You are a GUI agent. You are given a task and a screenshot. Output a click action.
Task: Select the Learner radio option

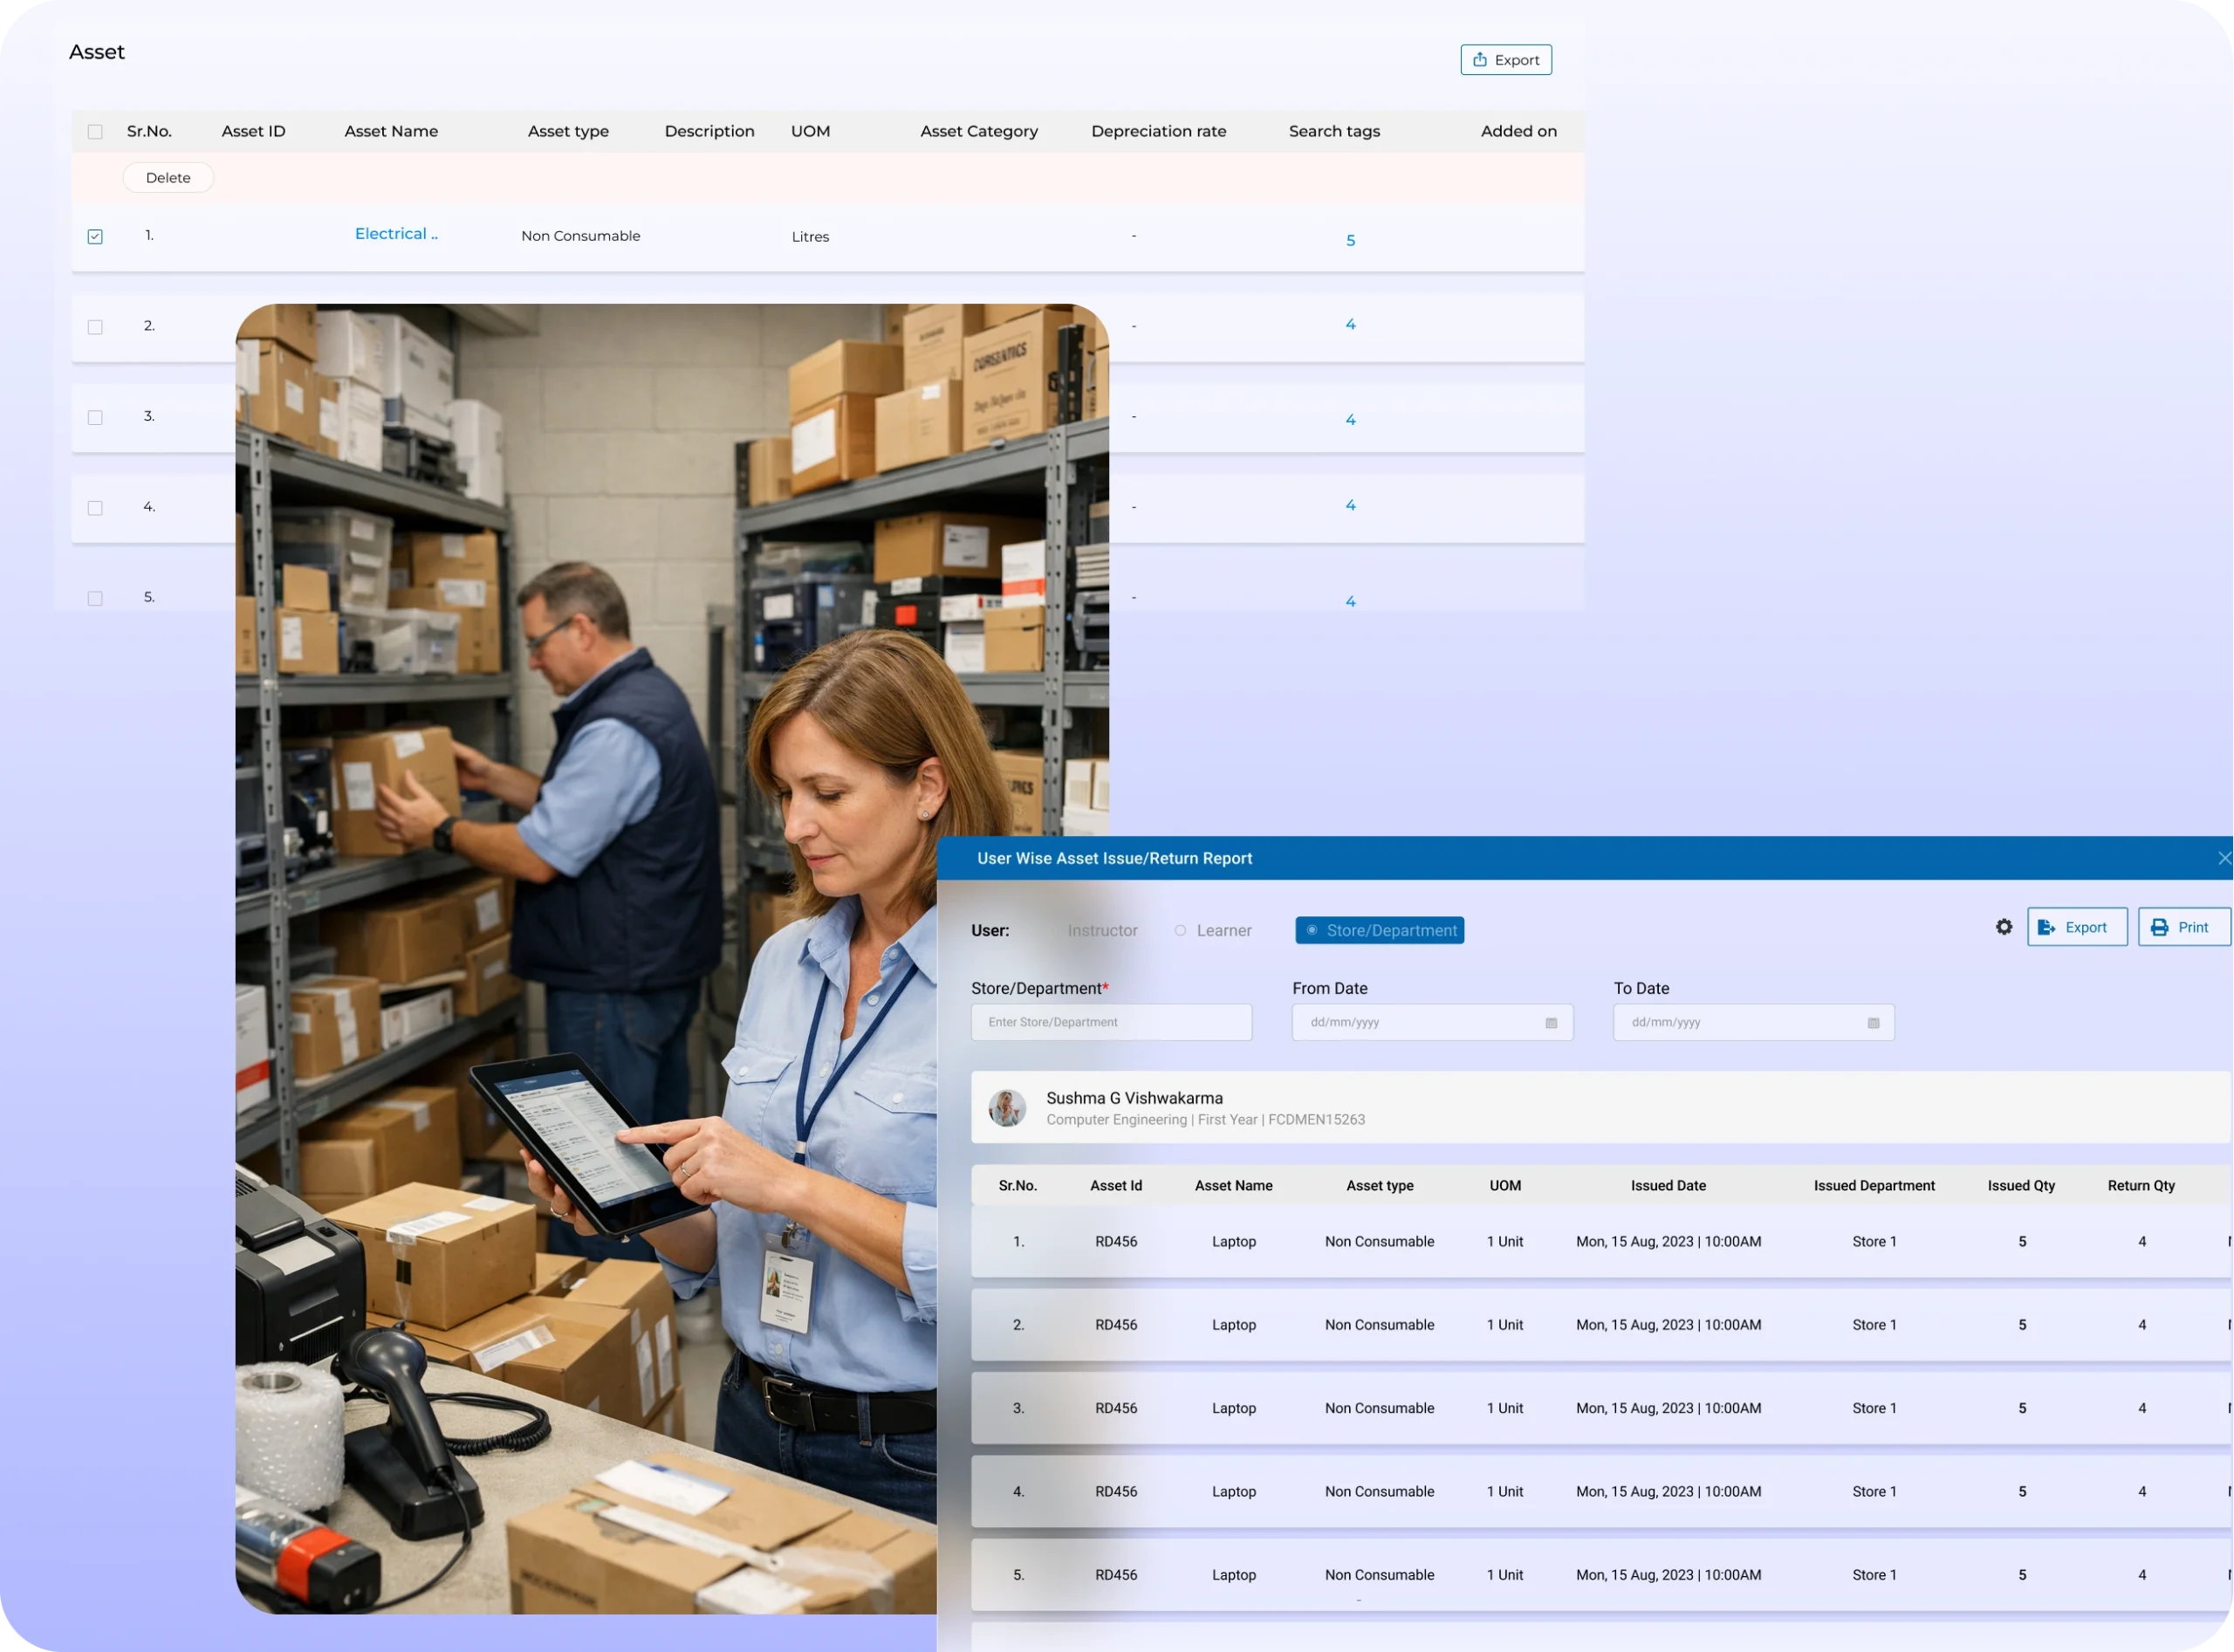[x=1181, y=930]
